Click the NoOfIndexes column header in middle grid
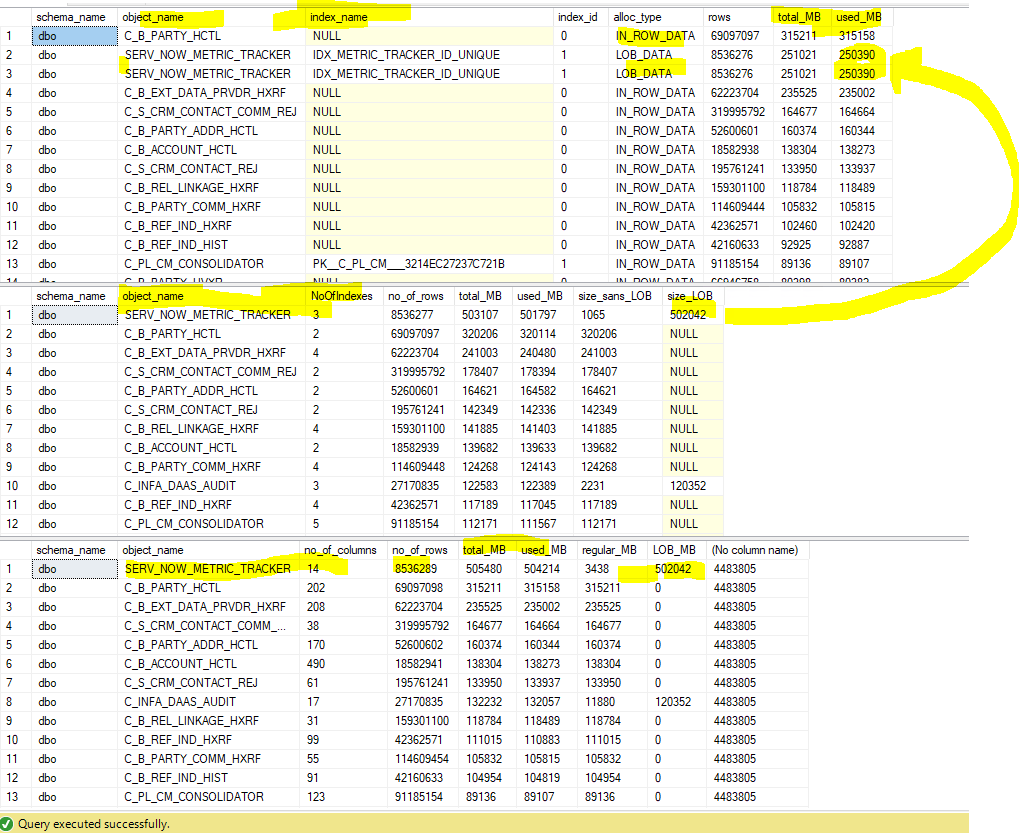1019x833 pixels. coord(342,296)
